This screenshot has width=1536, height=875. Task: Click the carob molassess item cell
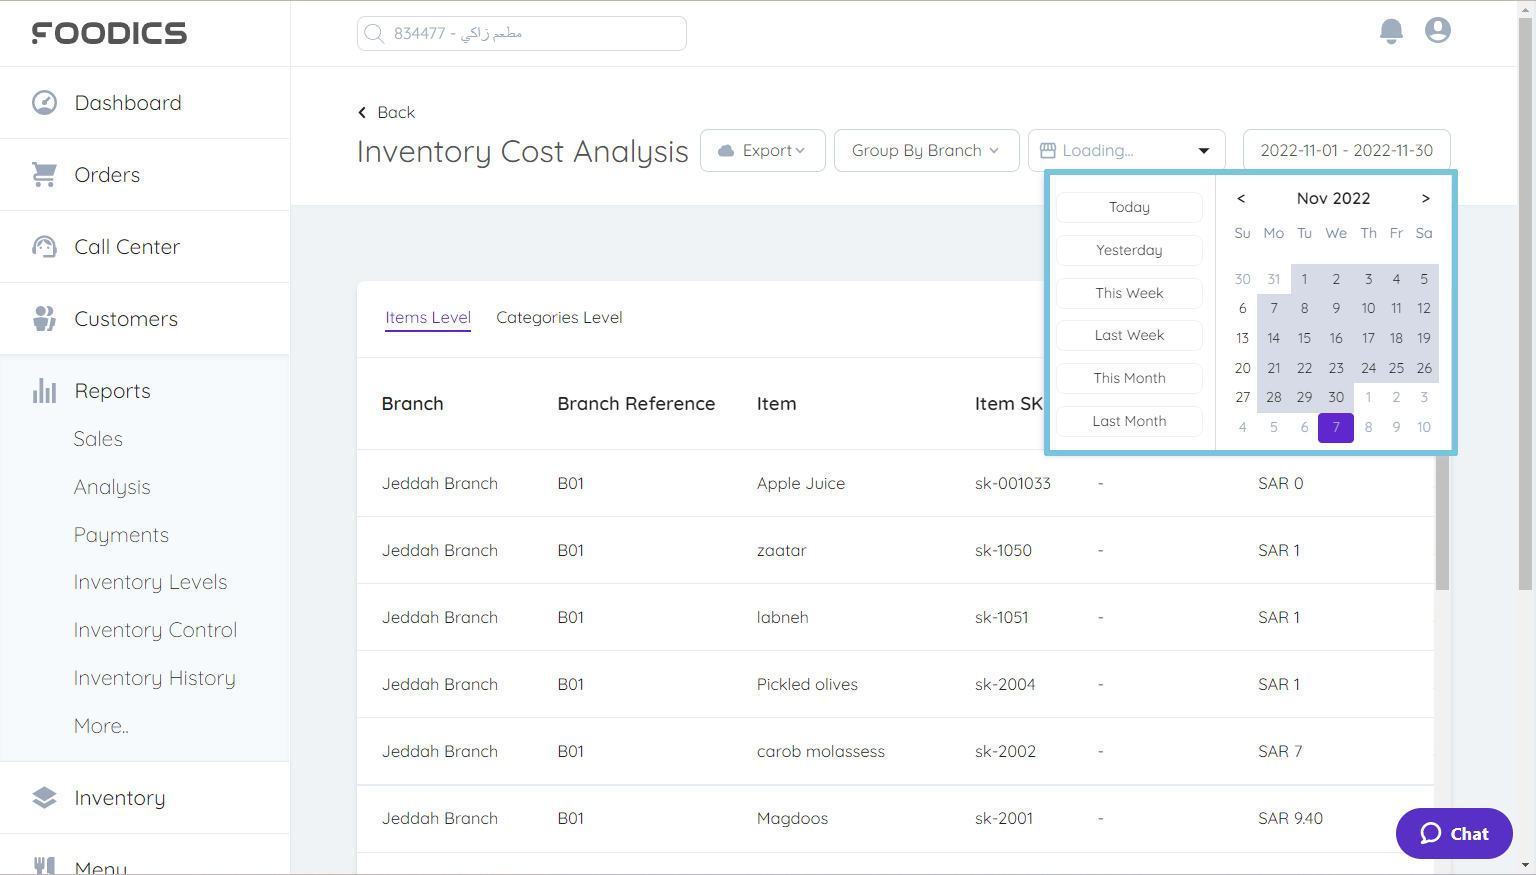(820, 751)
